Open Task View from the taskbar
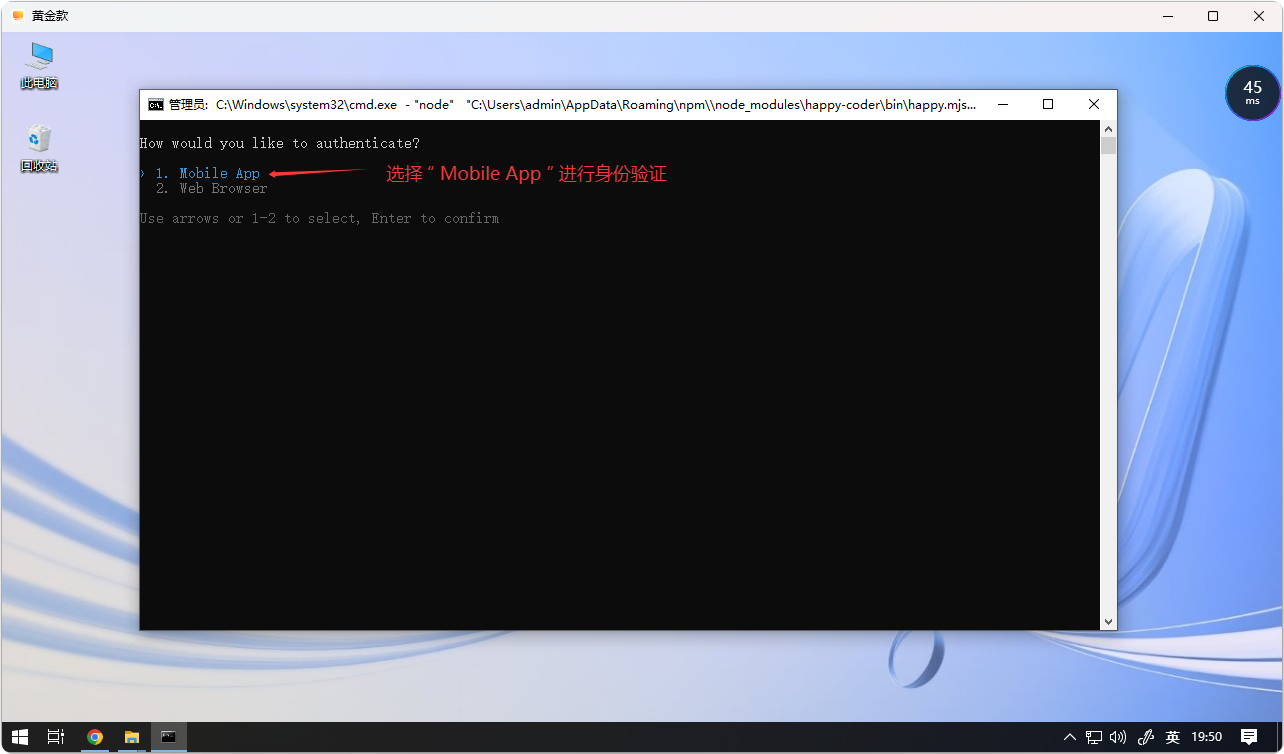Screen dimensions: 1284x754 (x=56, y=737)
